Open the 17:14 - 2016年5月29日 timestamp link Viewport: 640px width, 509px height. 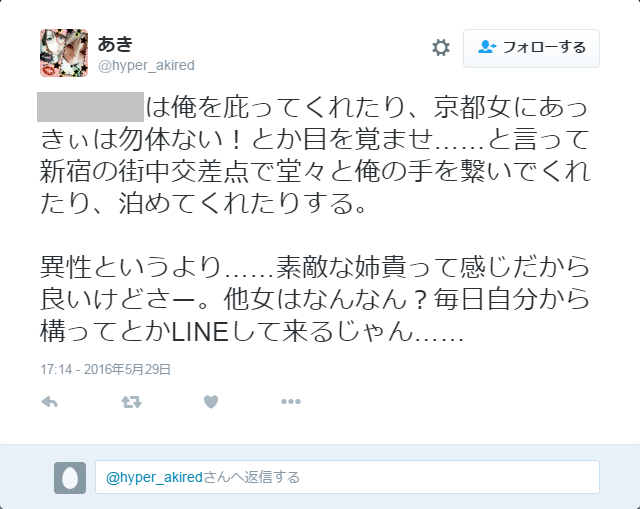105,369
